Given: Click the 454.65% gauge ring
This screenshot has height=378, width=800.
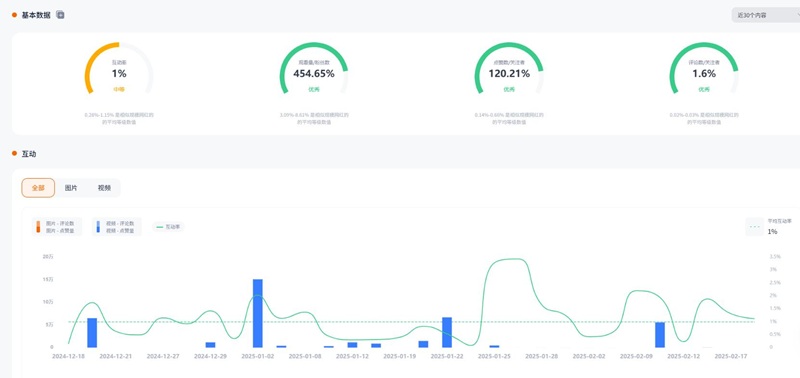Looking at the screenshot, I should [x=314, y=69].
